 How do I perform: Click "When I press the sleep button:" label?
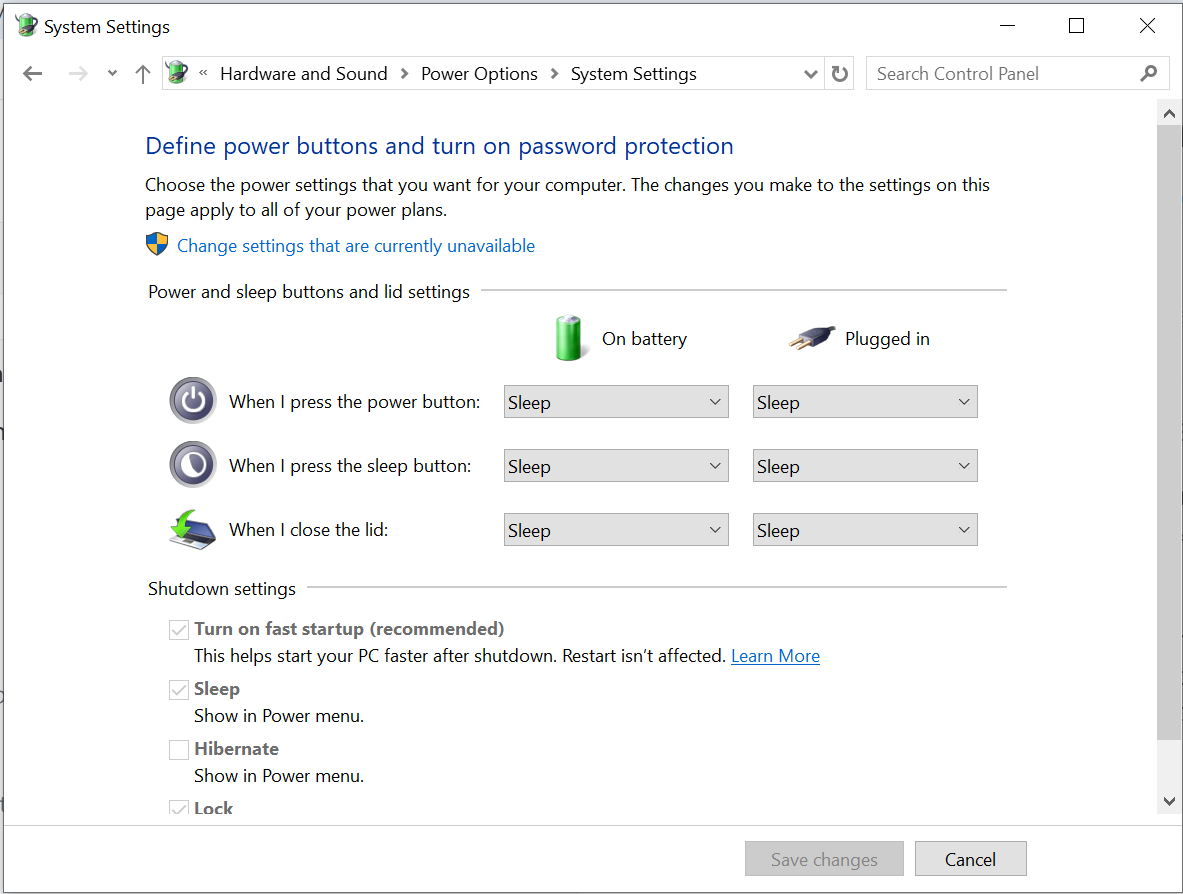pyautogui.click(x=350, y=465)
